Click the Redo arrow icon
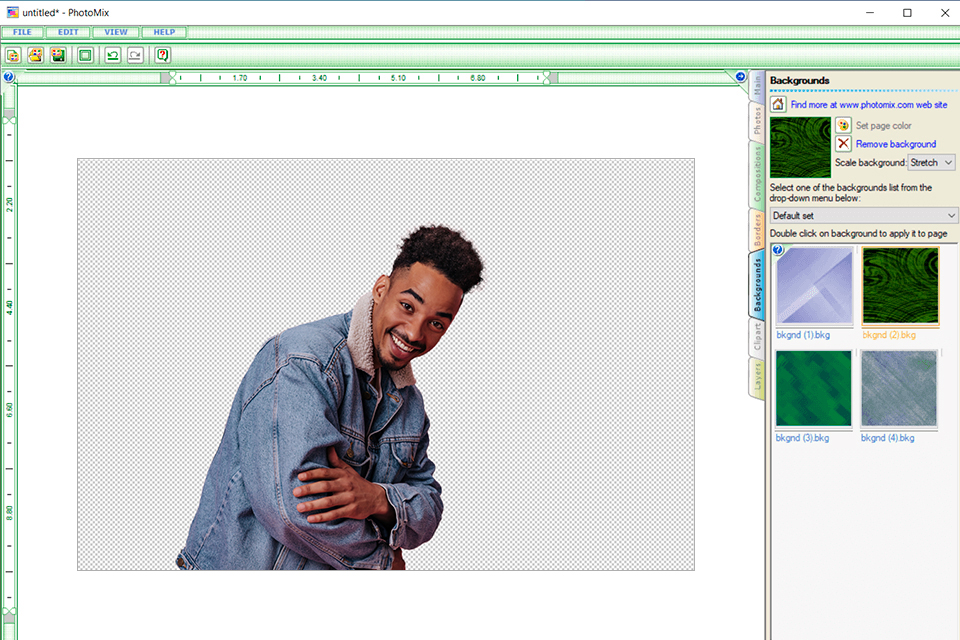The height and width of the screenshot is (640, 960). click(x=135, y=56)
